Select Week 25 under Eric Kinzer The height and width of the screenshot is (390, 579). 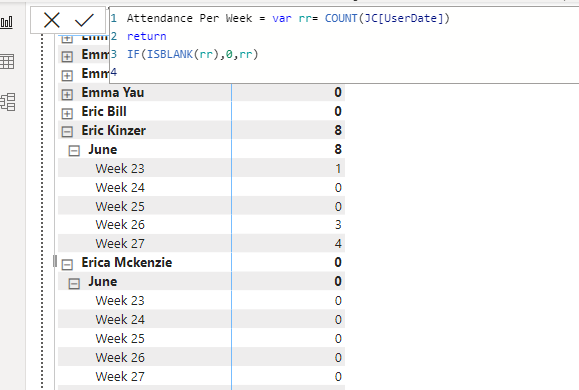[x=120, y=206]
